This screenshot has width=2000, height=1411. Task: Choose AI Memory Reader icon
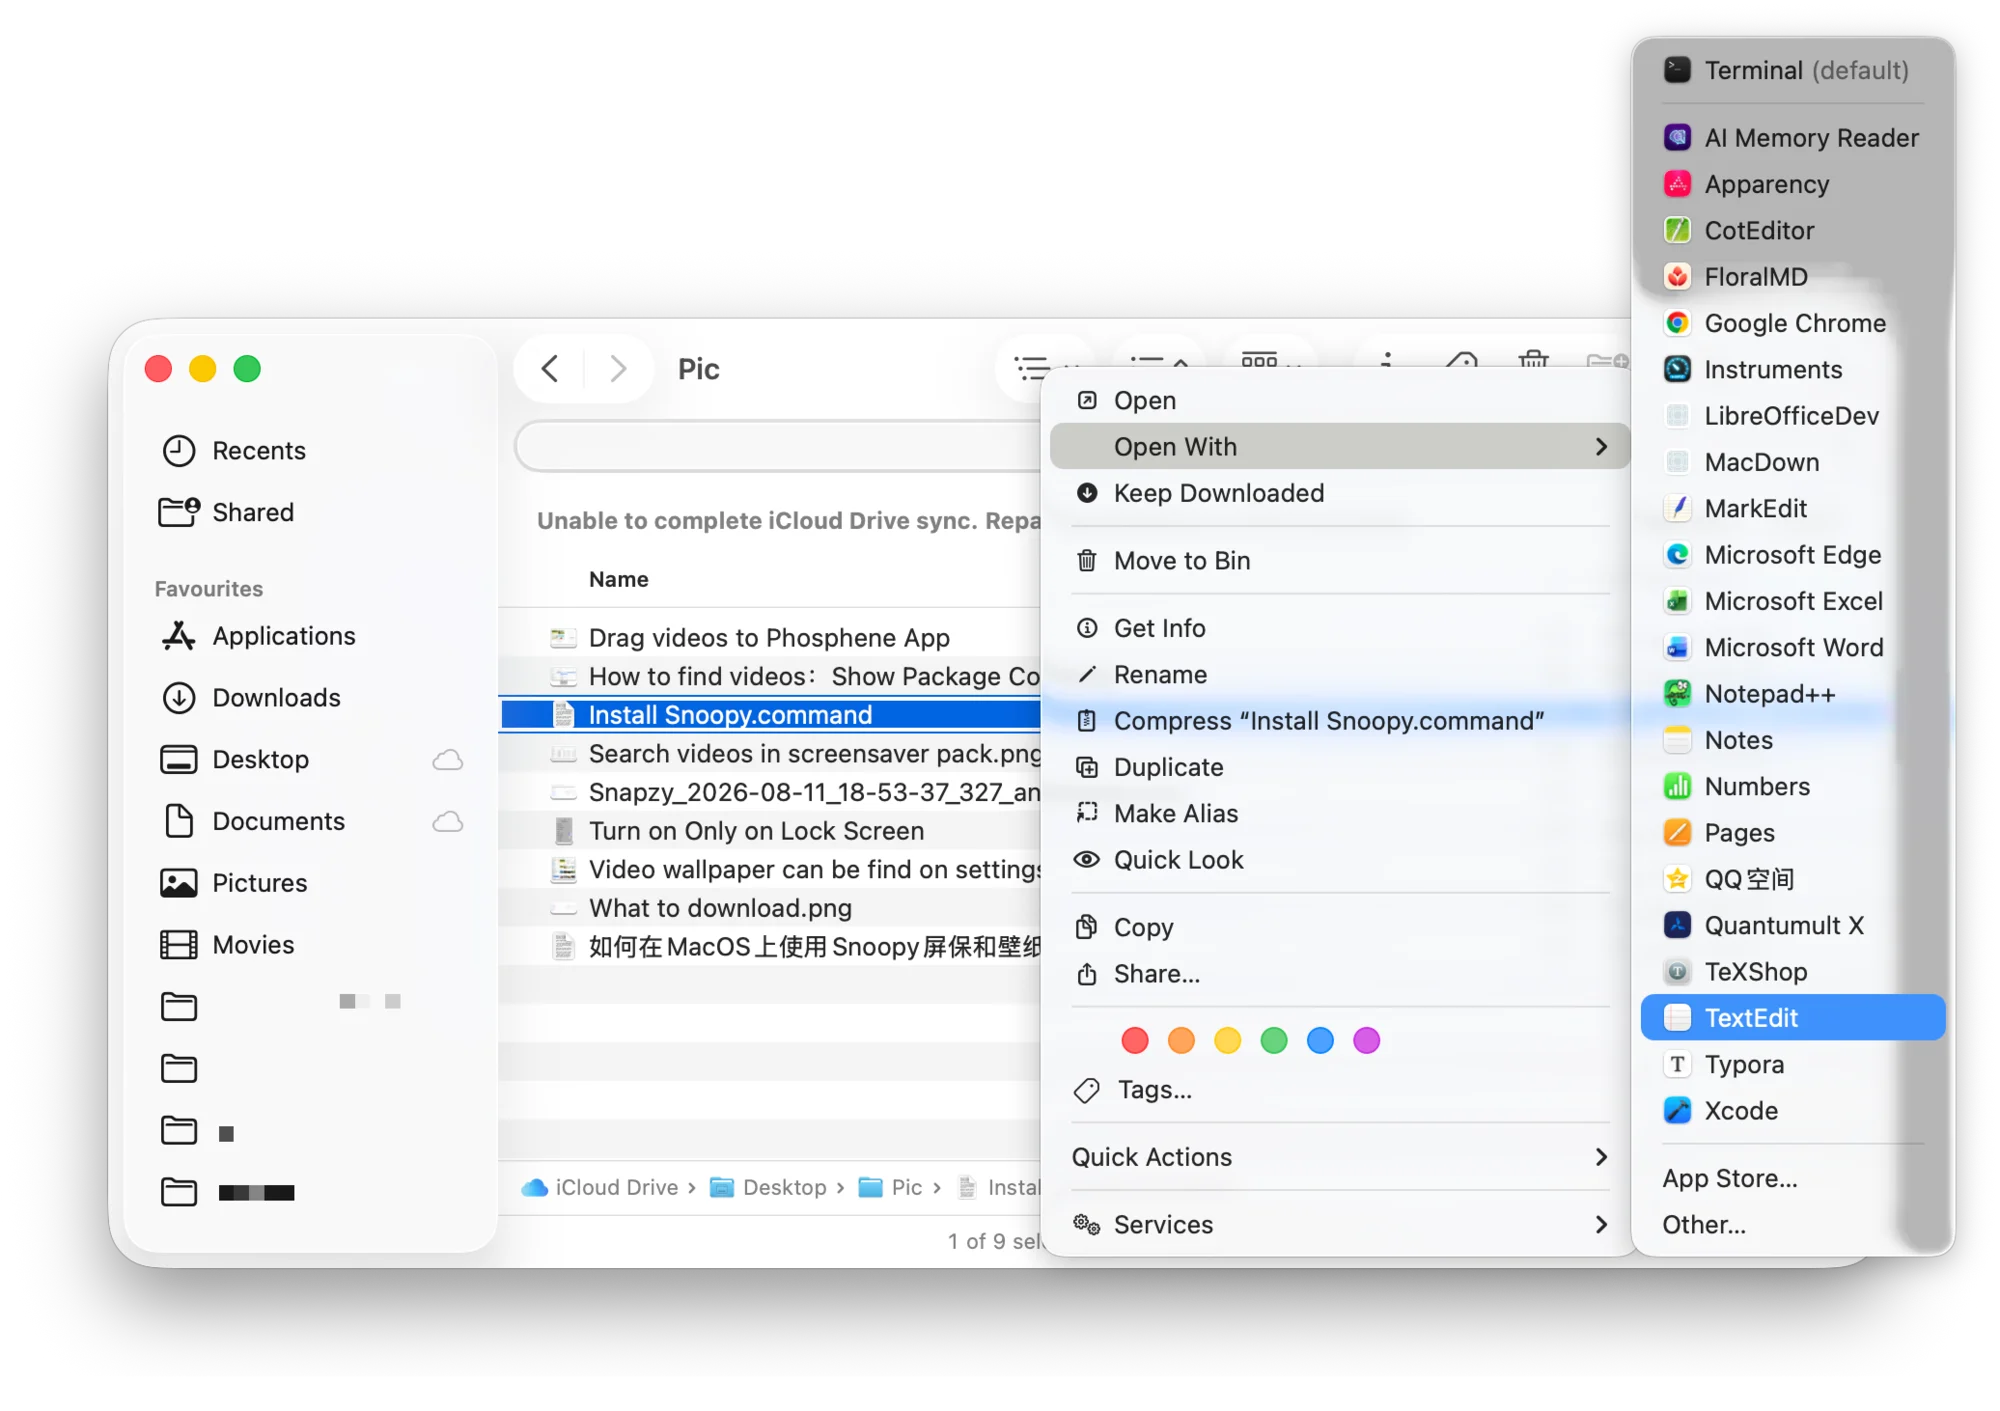(x=1677, y=137)
